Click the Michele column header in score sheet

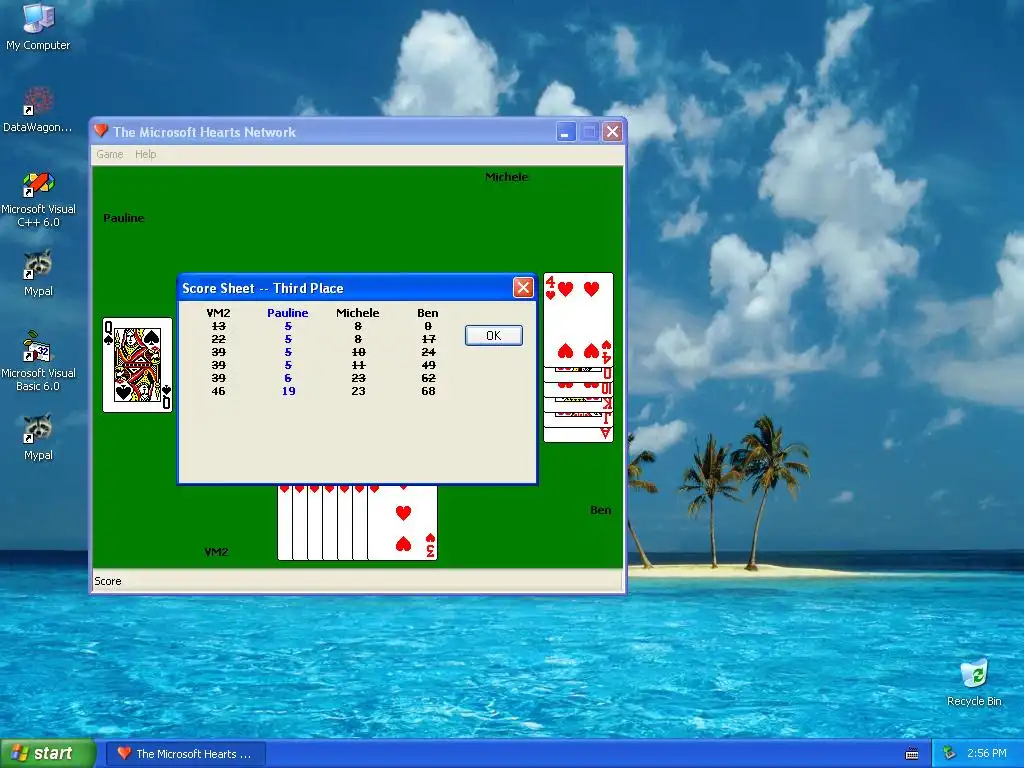[357, 313]
